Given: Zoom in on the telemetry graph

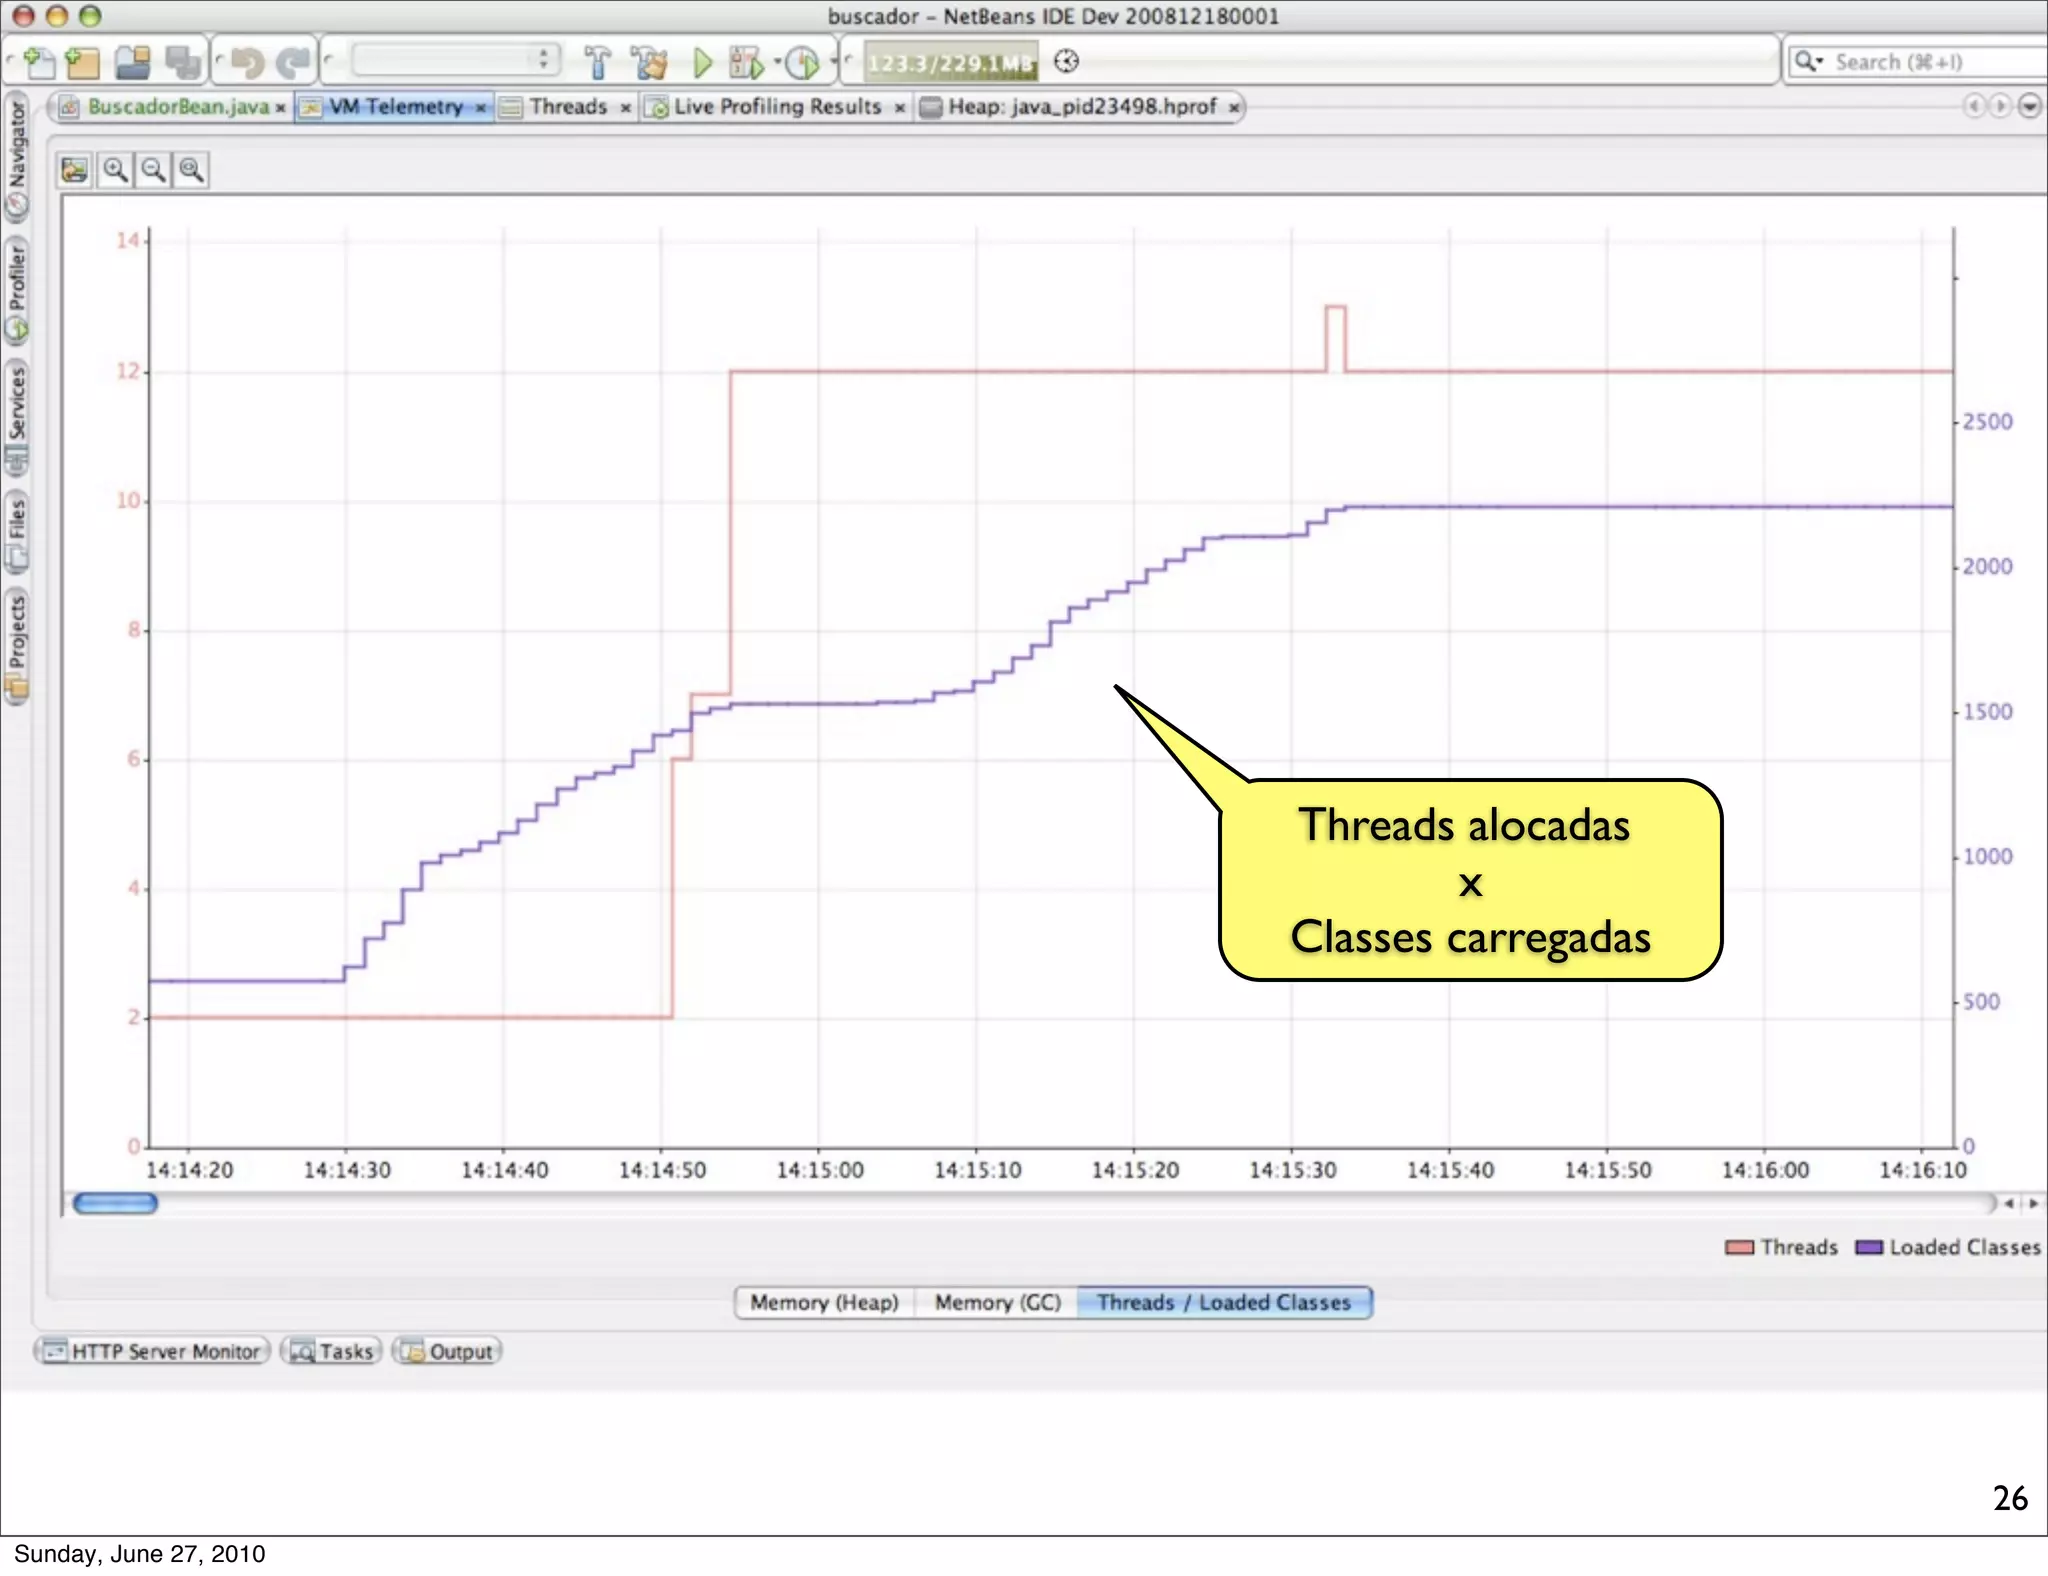Looking at the screenshot, I should click(x=115, y=170).
